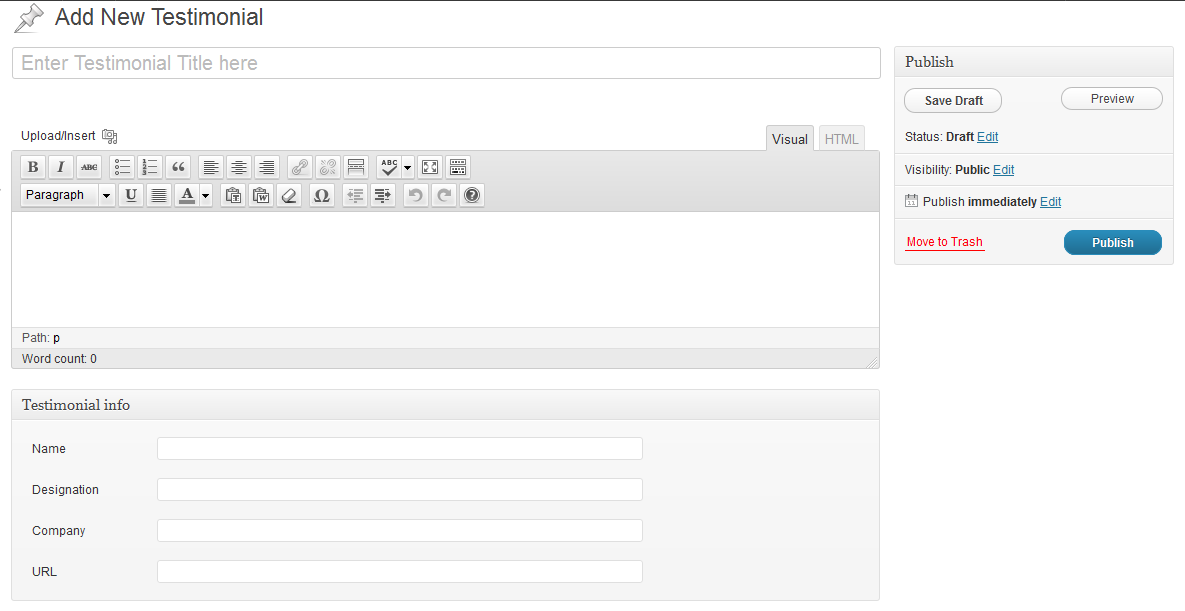Image resolution: width=1185 pixels, height=611 pixels.
Task: Open the Paragraph format dropdown
Action: (x=68, y=195)
